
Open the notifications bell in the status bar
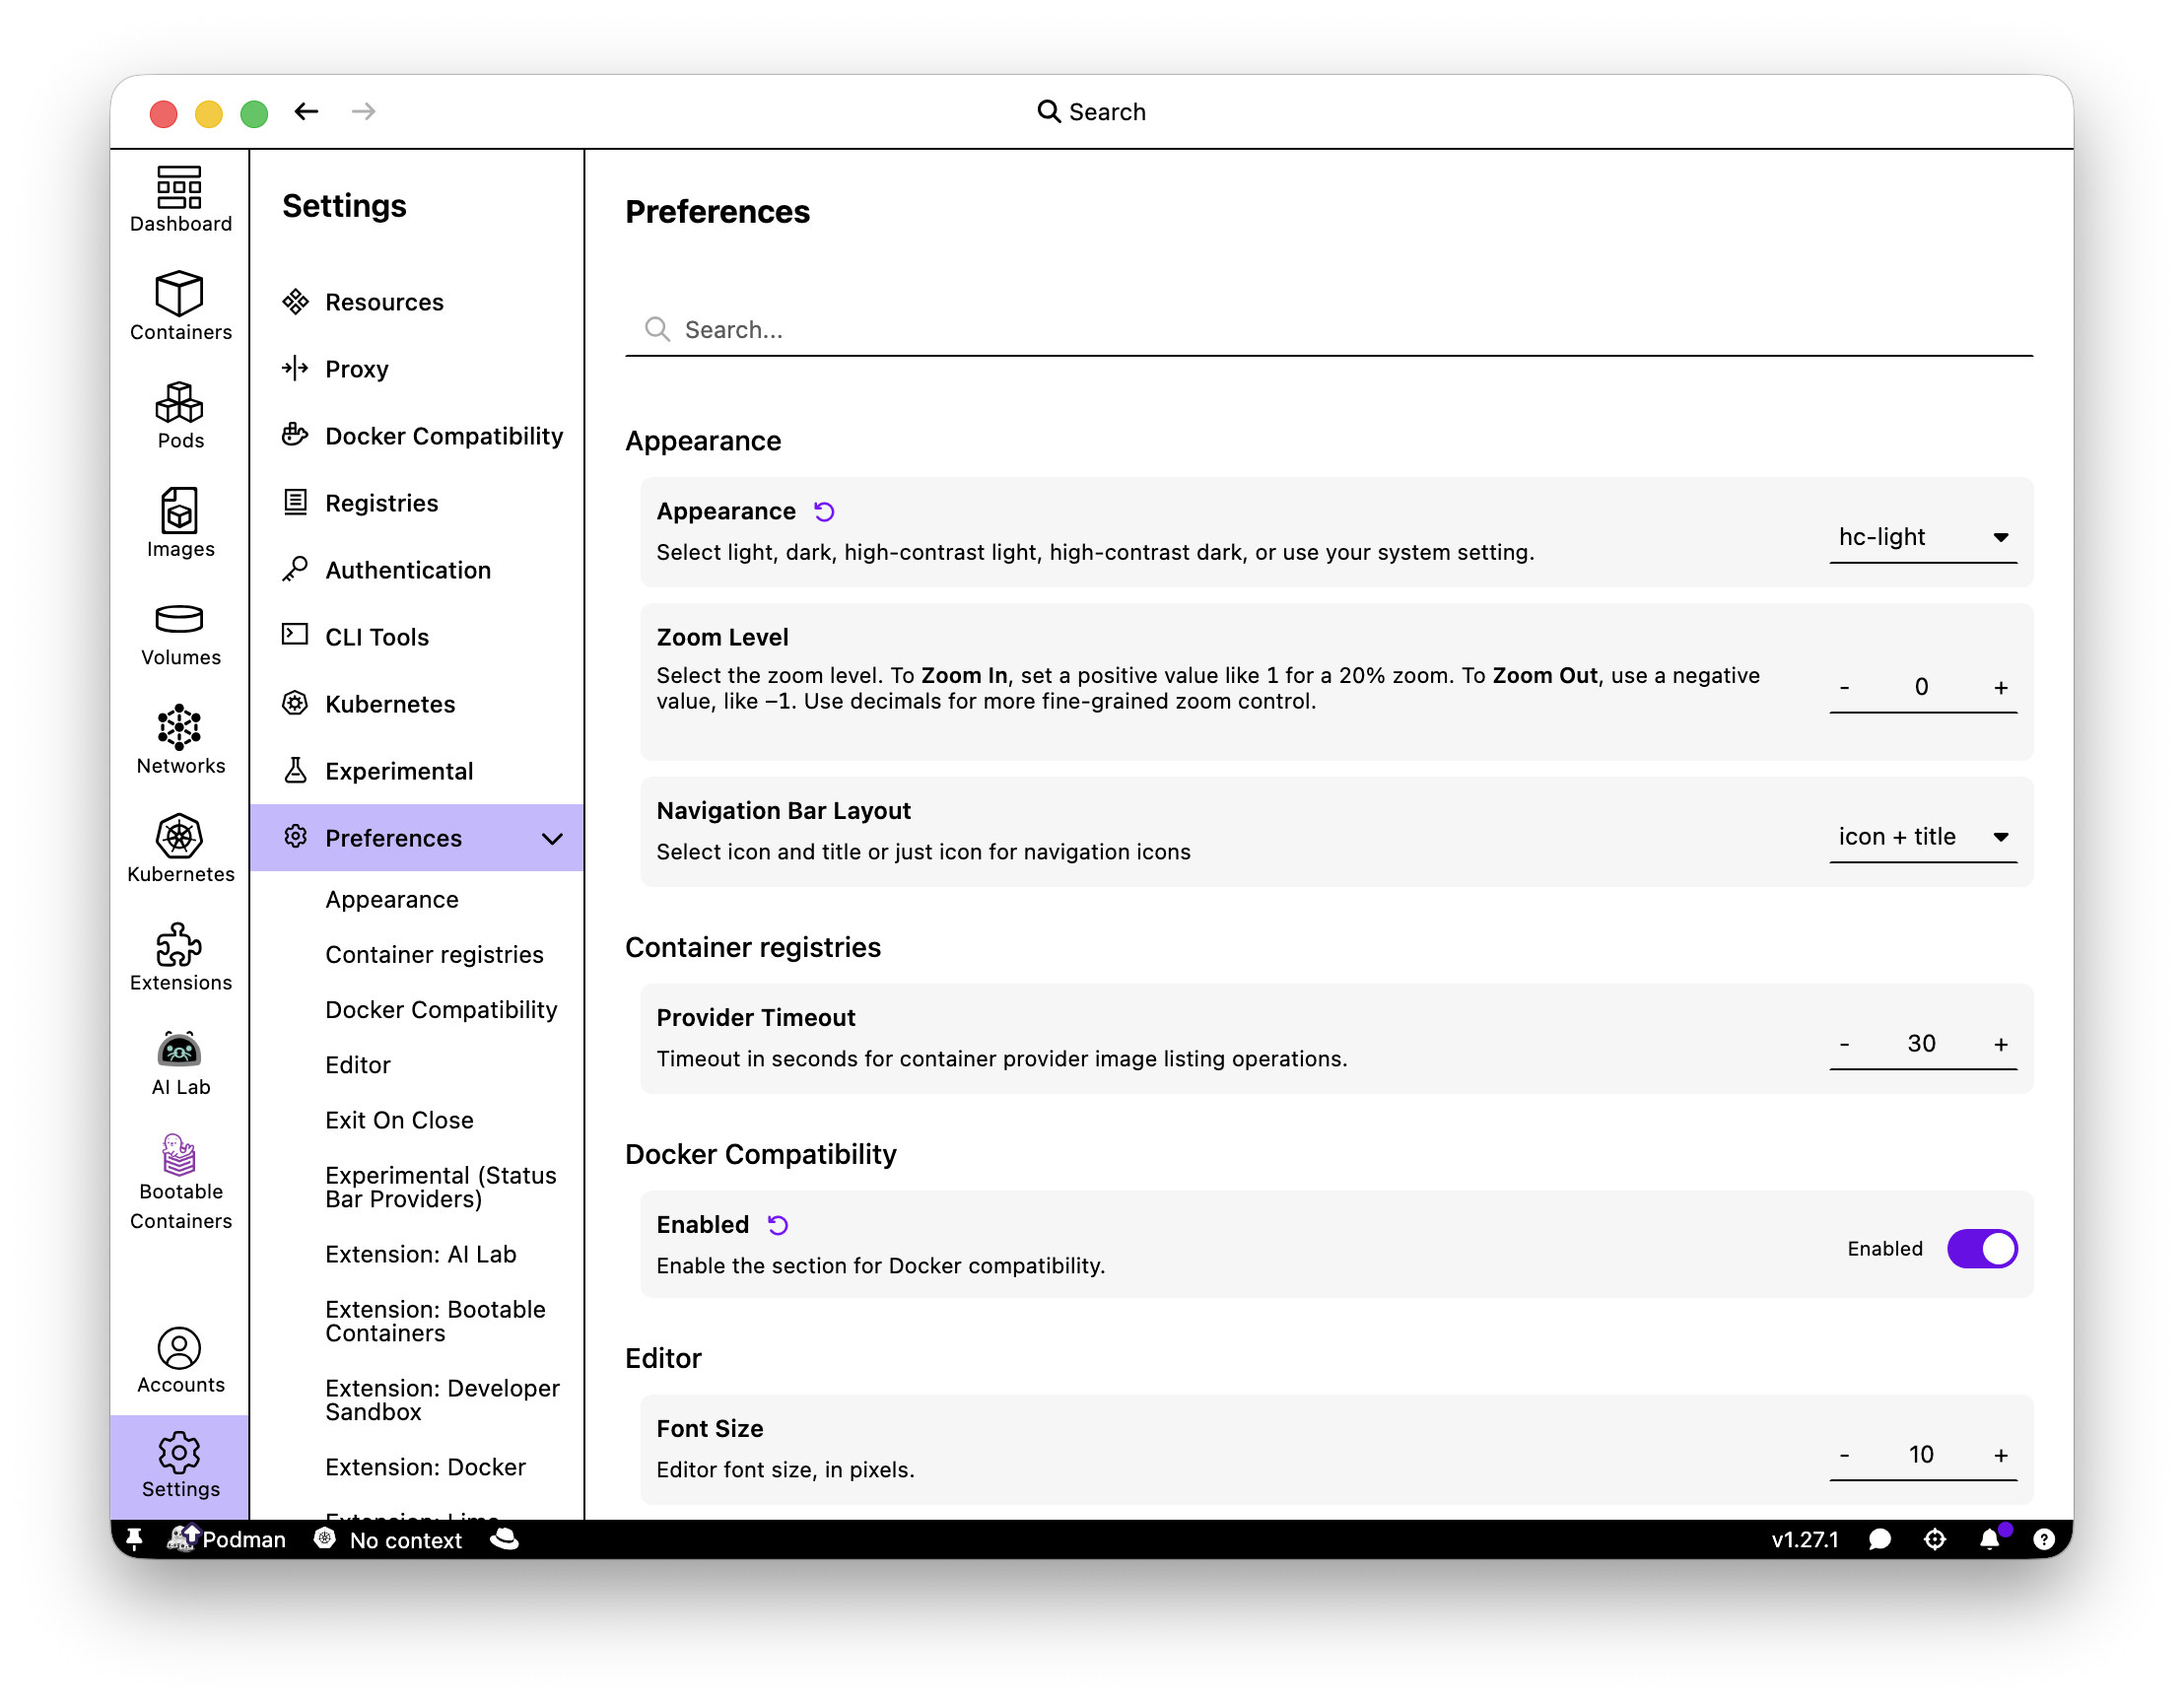(x=1990, y=1539)
